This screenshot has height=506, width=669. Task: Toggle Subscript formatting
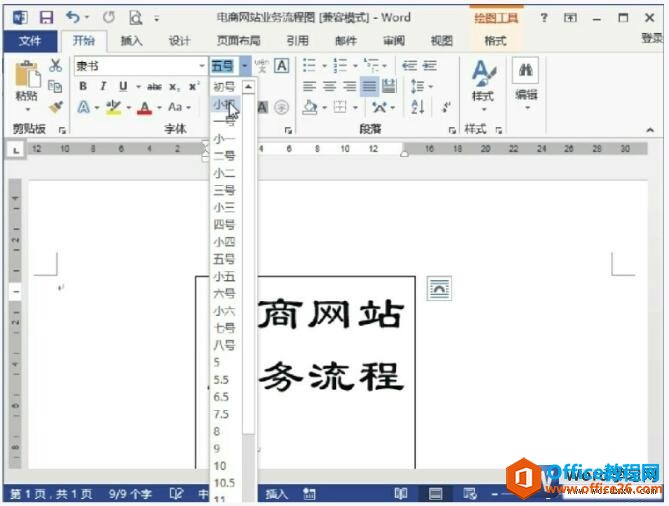(x=174, y=87)
